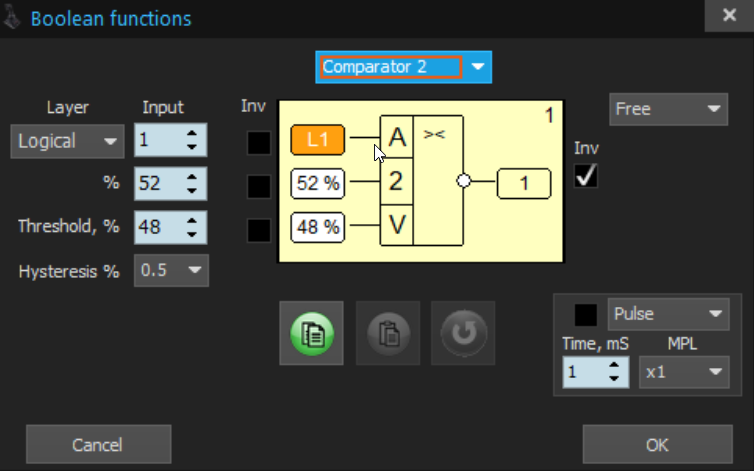The width and height of the screenshot is (754, 471).
Task: Click the 48 % block in diagram
Action: (x=317, y=227)
